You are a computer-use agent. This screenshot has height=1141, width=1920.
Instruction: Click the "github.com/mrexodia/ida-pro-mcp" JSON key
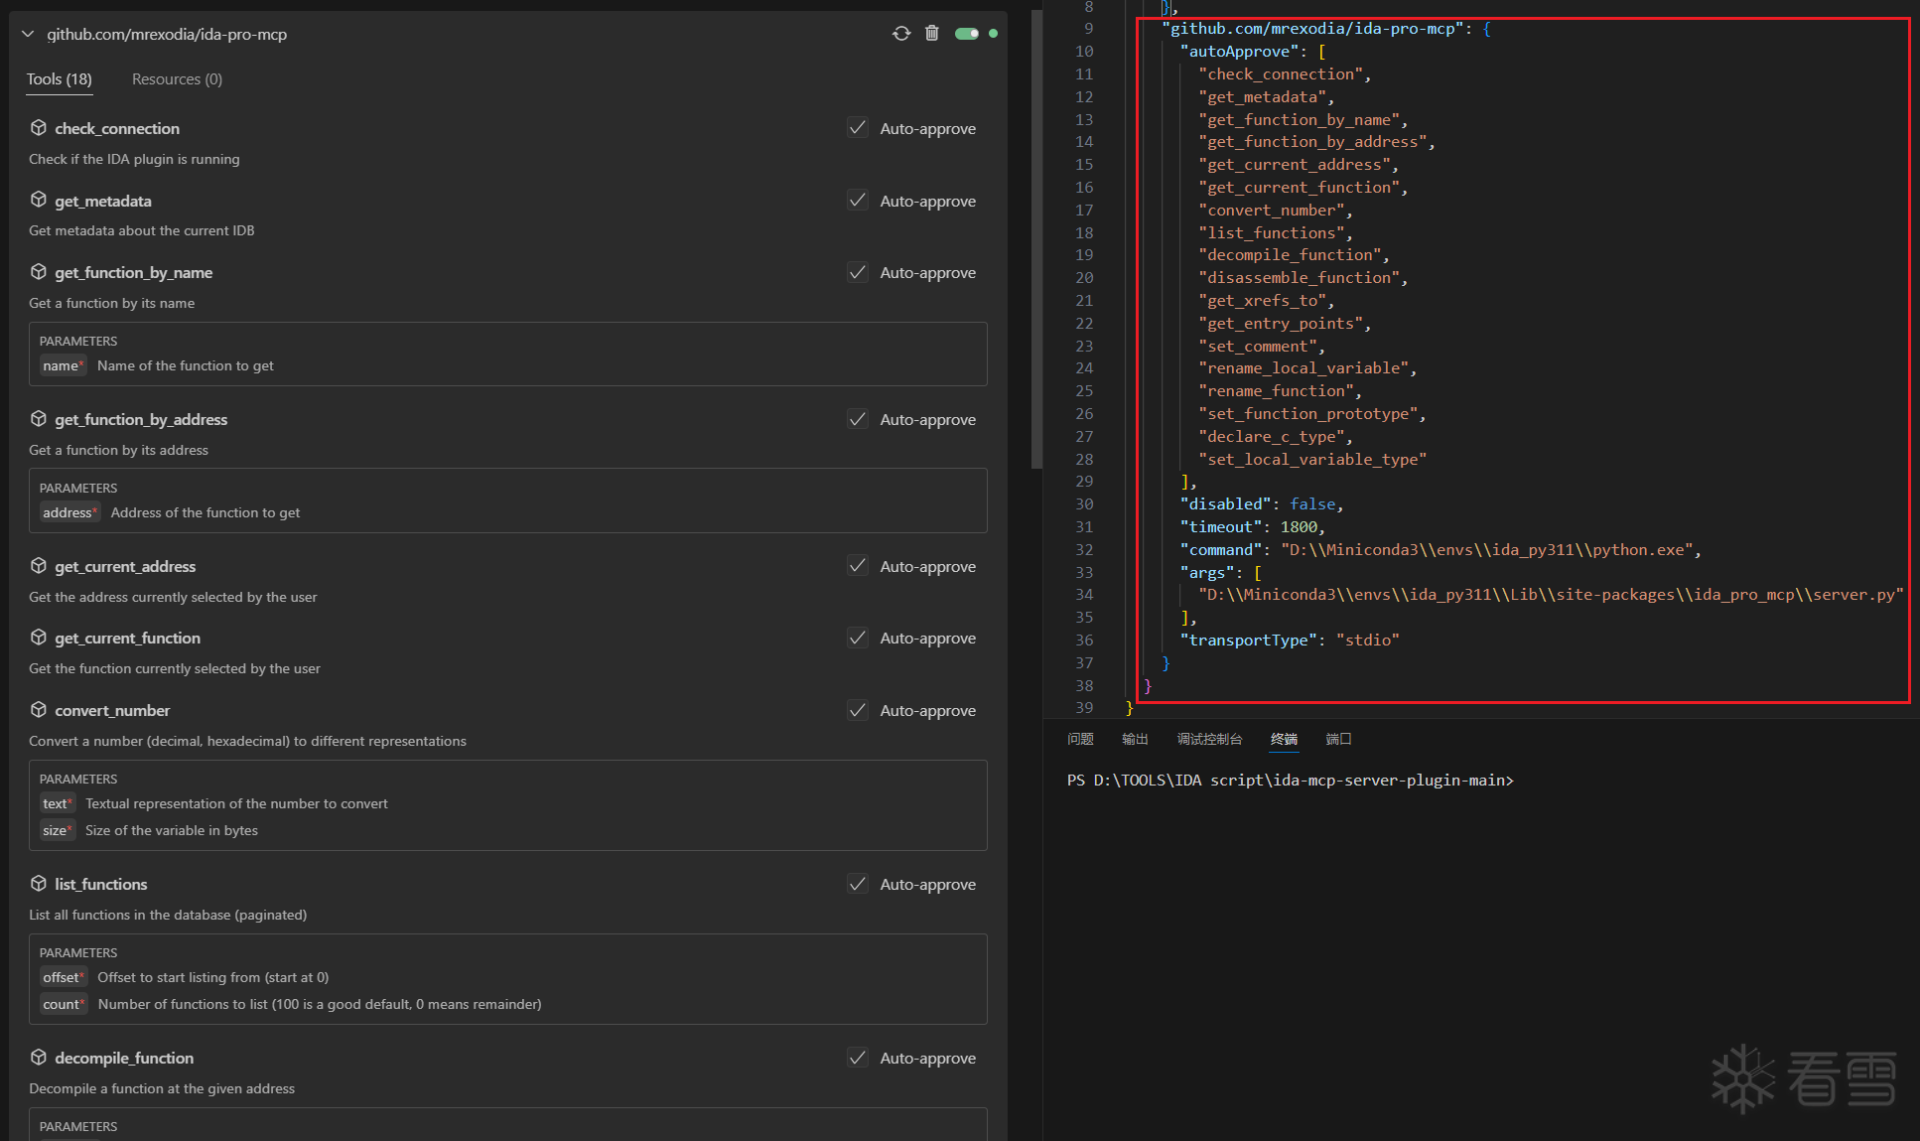[x=1312, y=28]
